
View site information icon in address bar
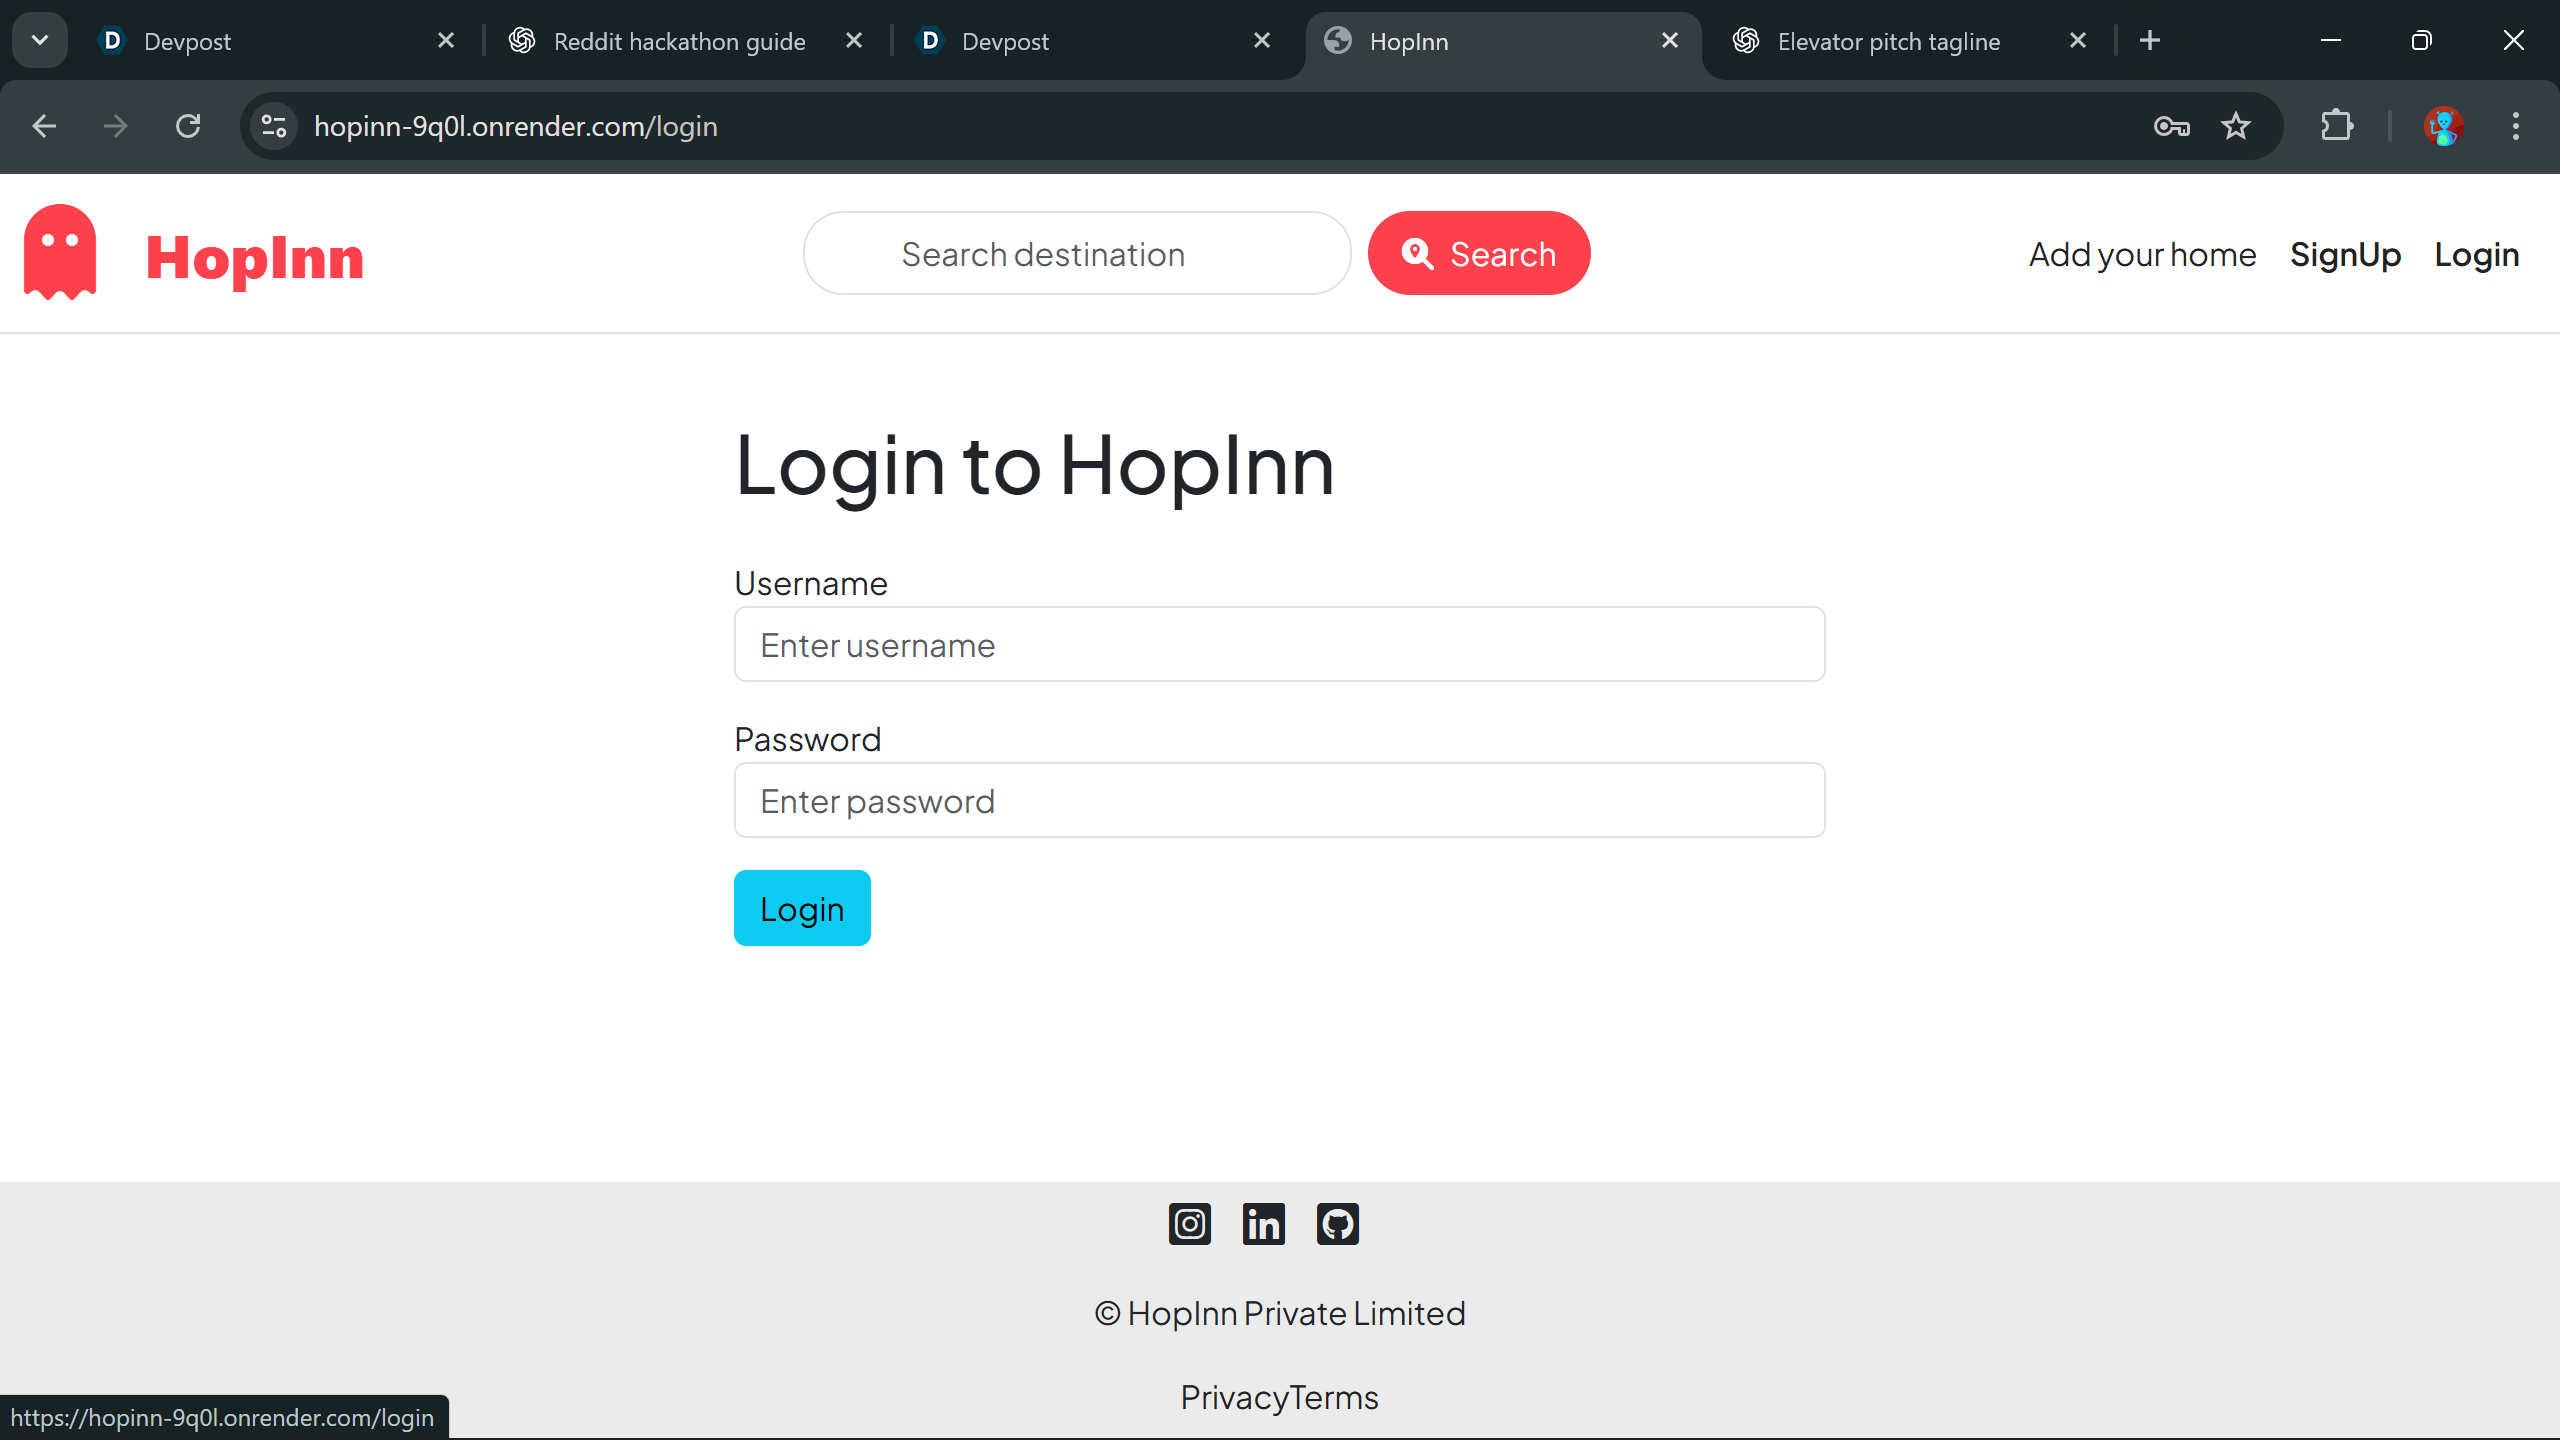pos(274,126)
